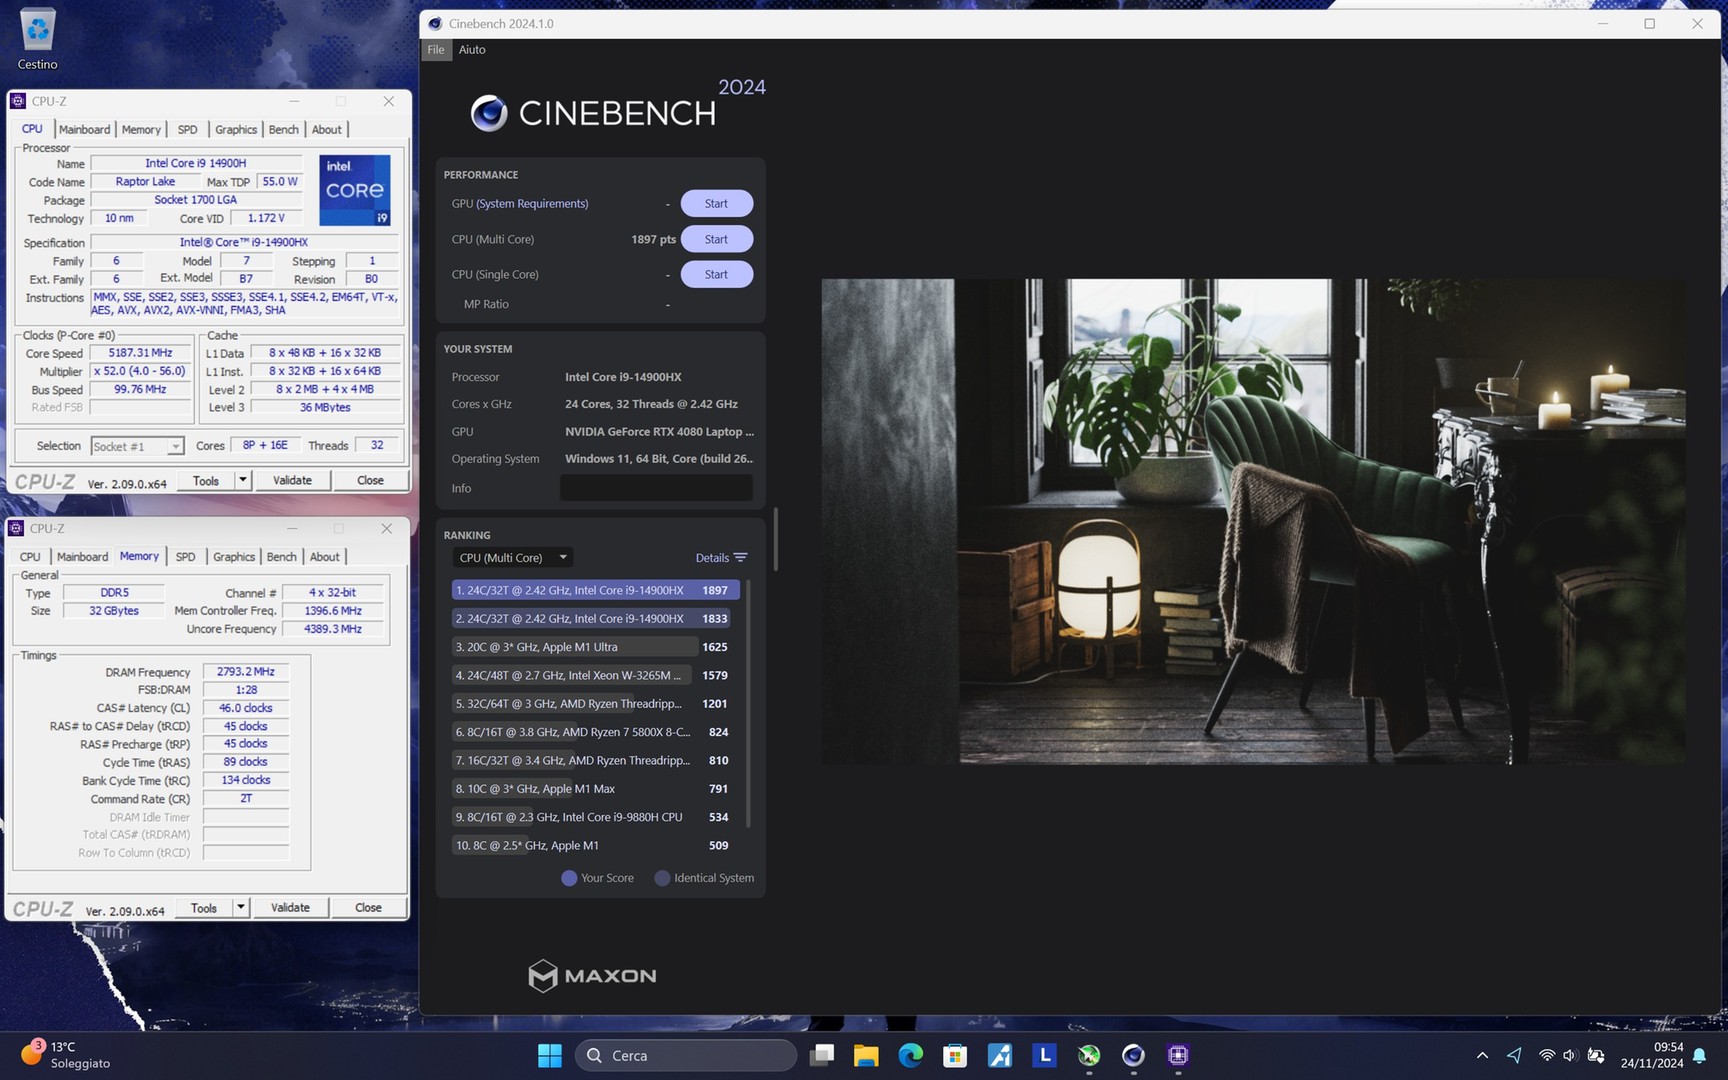Click Validate in CPU-Z CPU window

point(292,480)
